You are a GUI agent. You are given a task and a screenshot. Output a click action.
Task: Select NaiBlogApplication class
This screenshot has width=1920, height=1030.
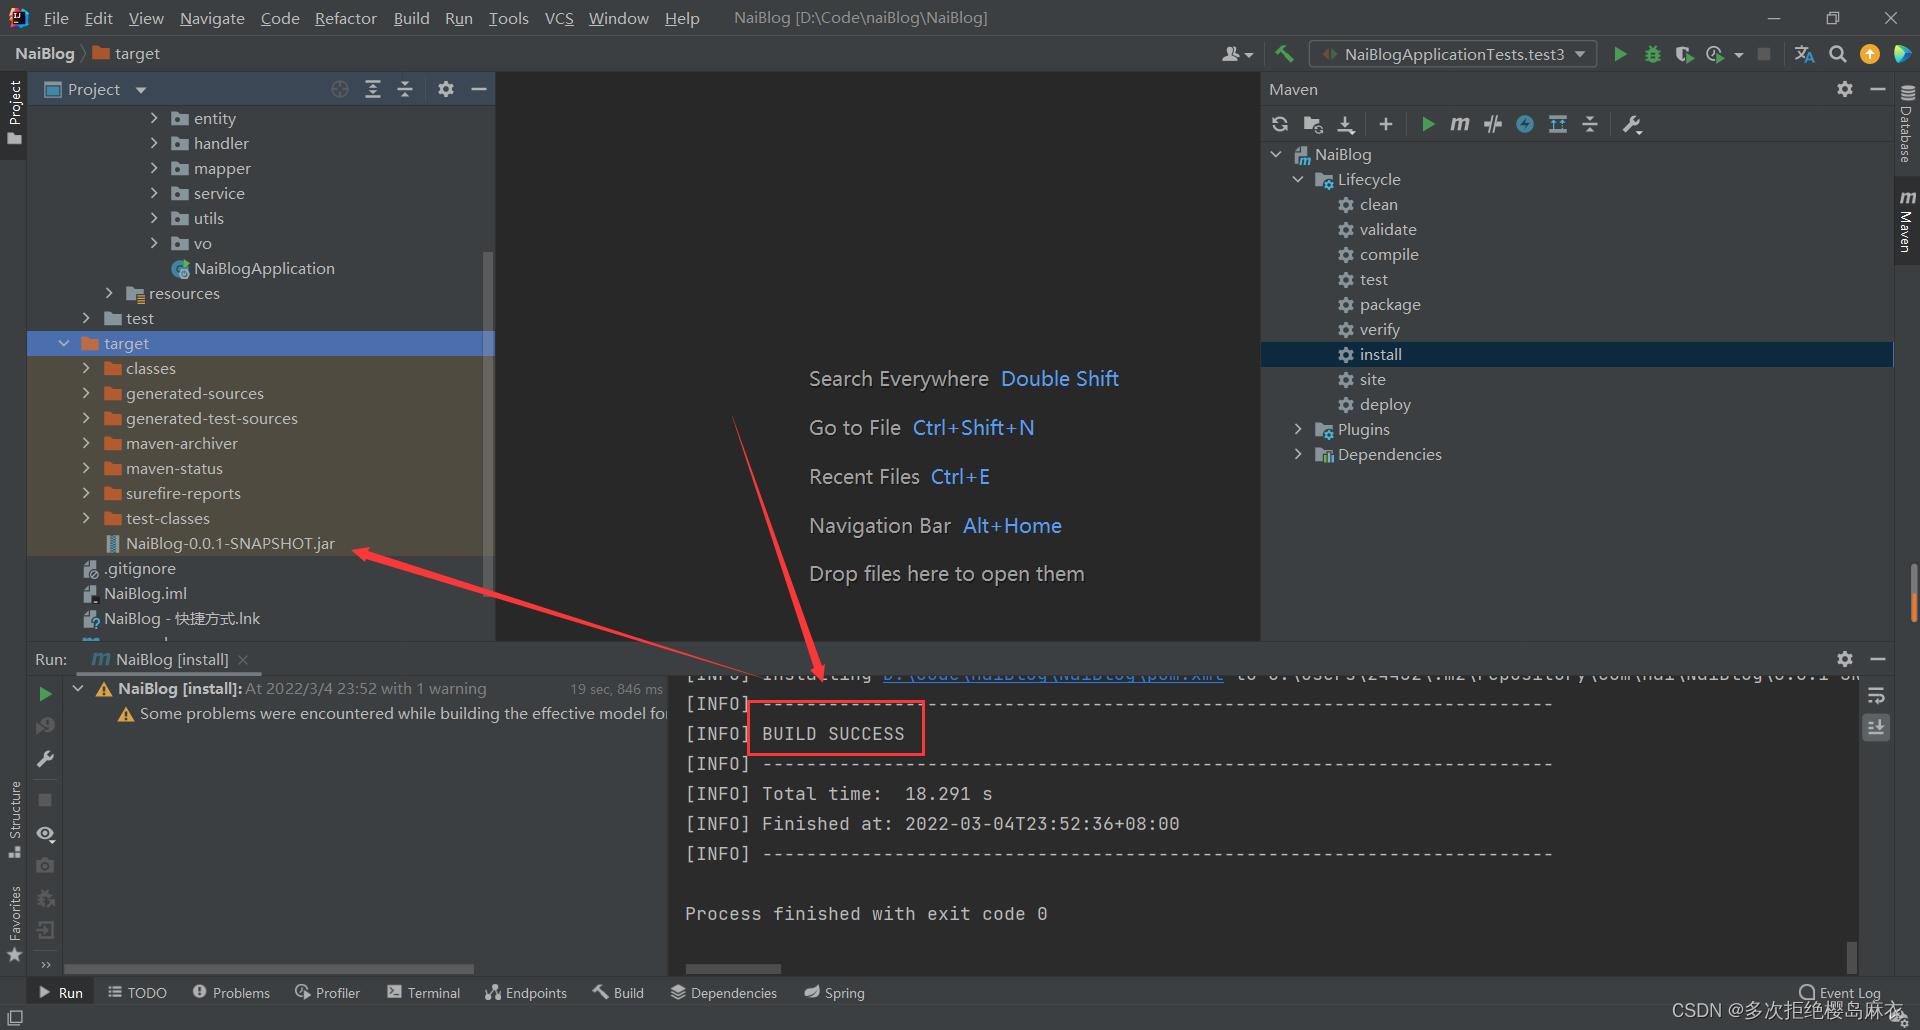point(264,268)
